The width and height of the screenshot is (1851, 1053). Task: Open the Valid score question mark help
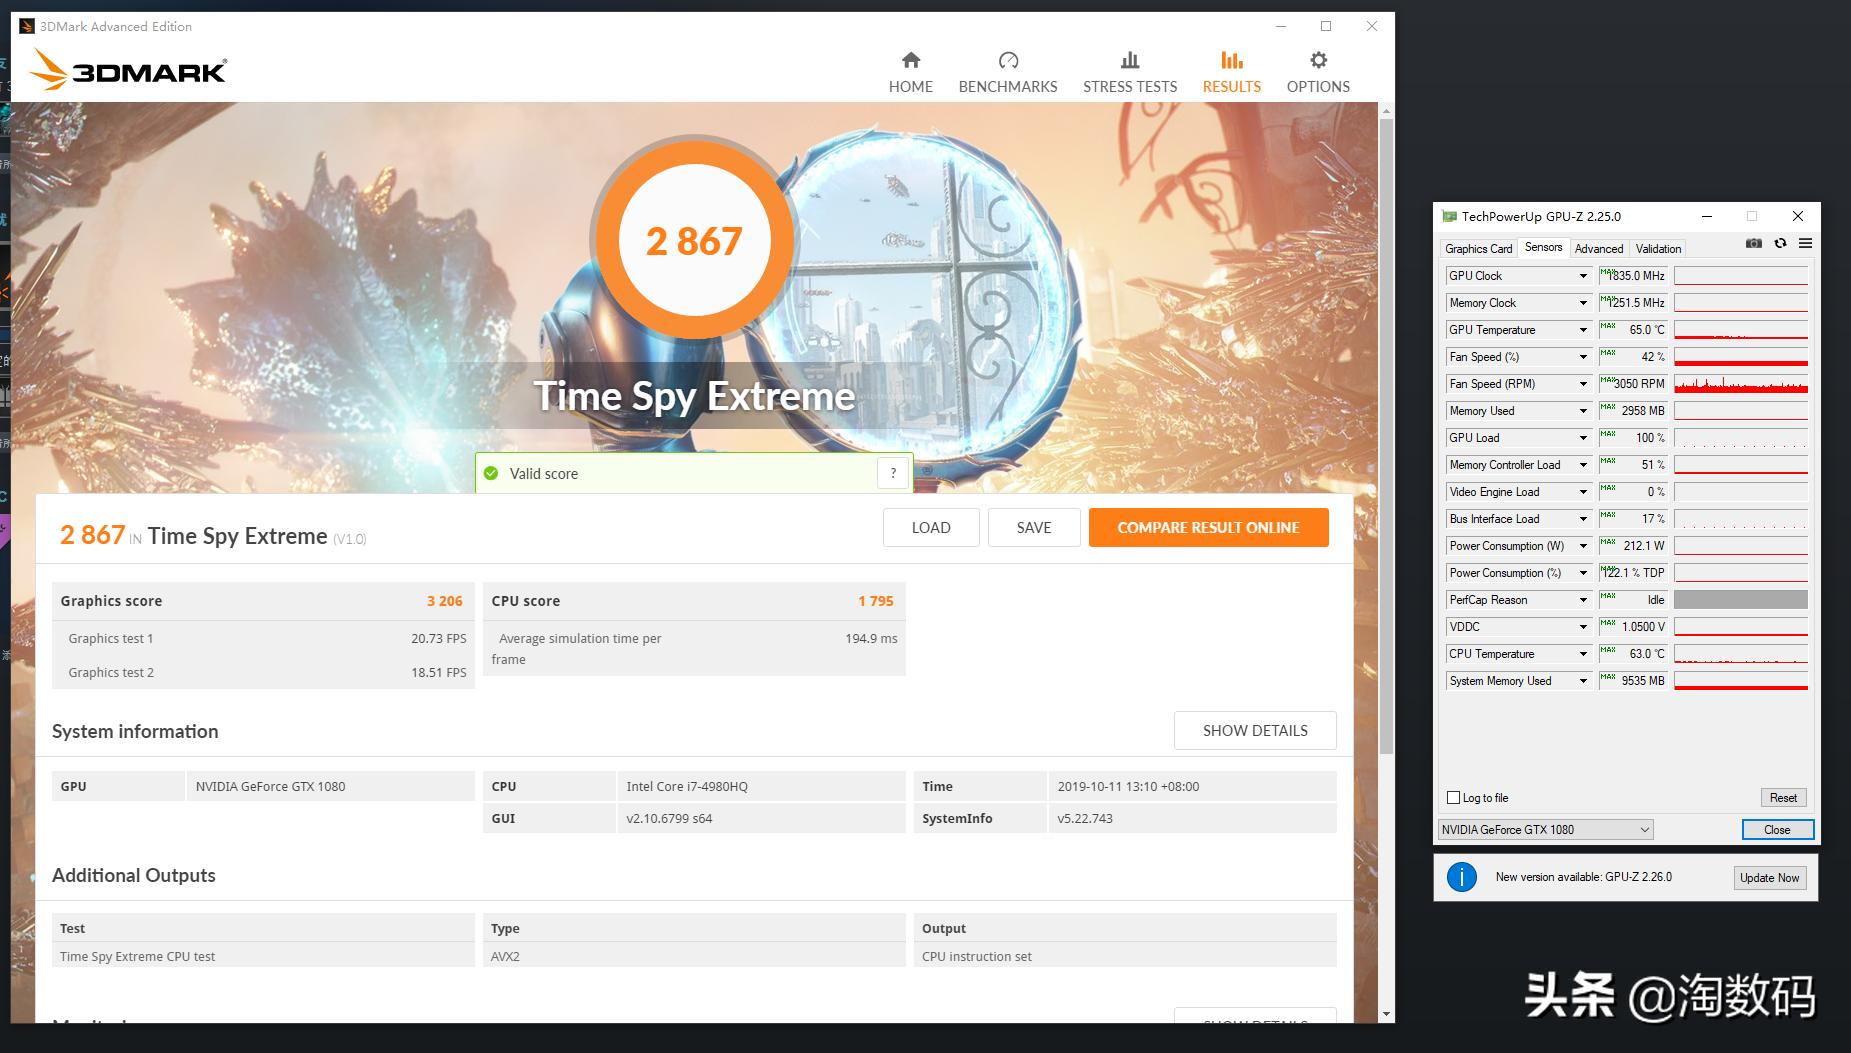[893, 473]
